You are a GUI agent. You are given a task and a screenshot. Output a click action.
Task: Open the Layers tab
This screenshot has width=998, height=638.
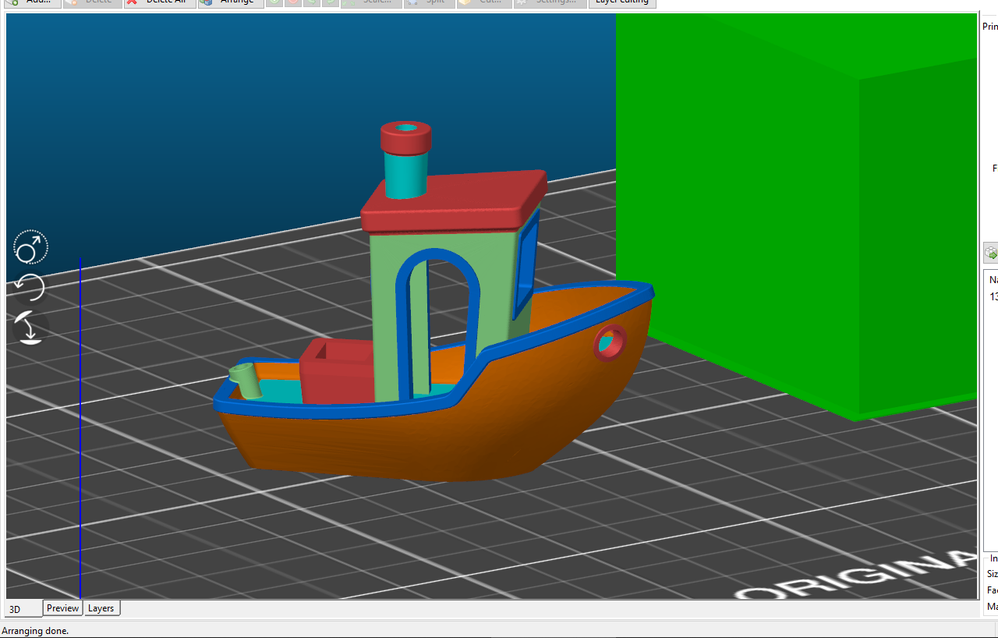coord(101,608)
